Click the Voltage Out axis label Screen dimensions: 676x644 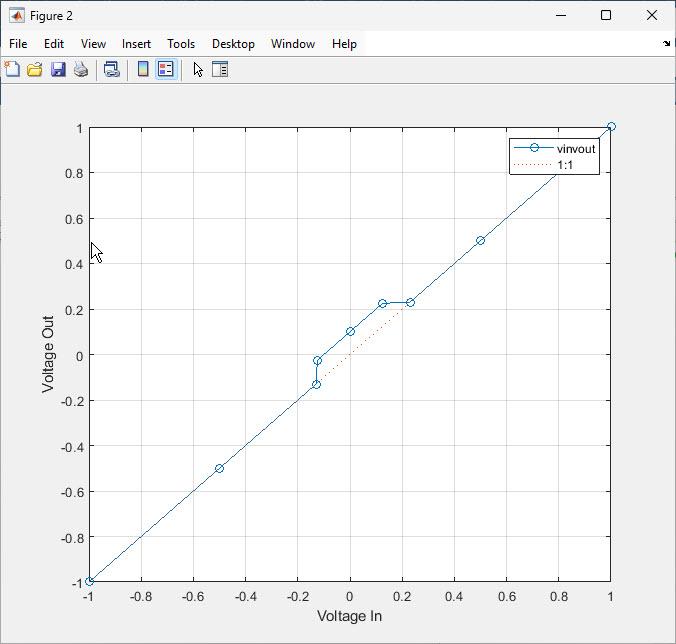click(48, 354)
